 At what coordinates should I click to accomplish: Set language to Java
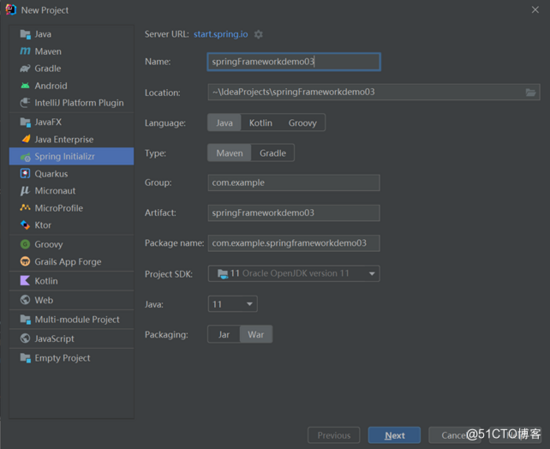pyautogui.click(x=224, y=123)
